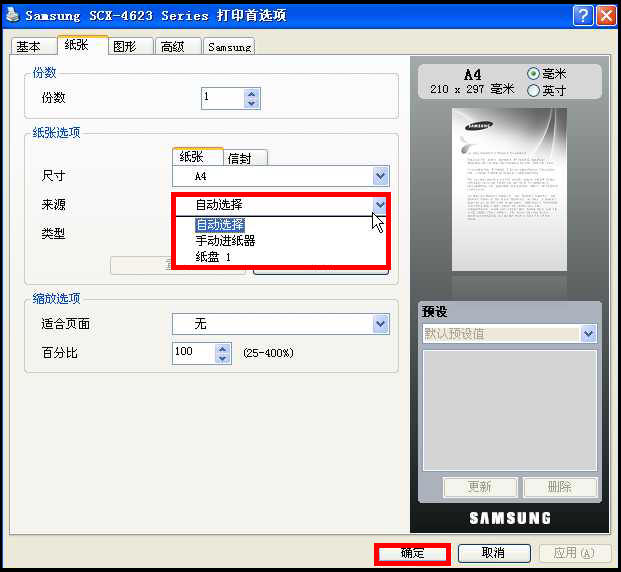This screenshot has width=621, height=572.
Task: Click the 删除 preset button
Action: pos(560,486)
